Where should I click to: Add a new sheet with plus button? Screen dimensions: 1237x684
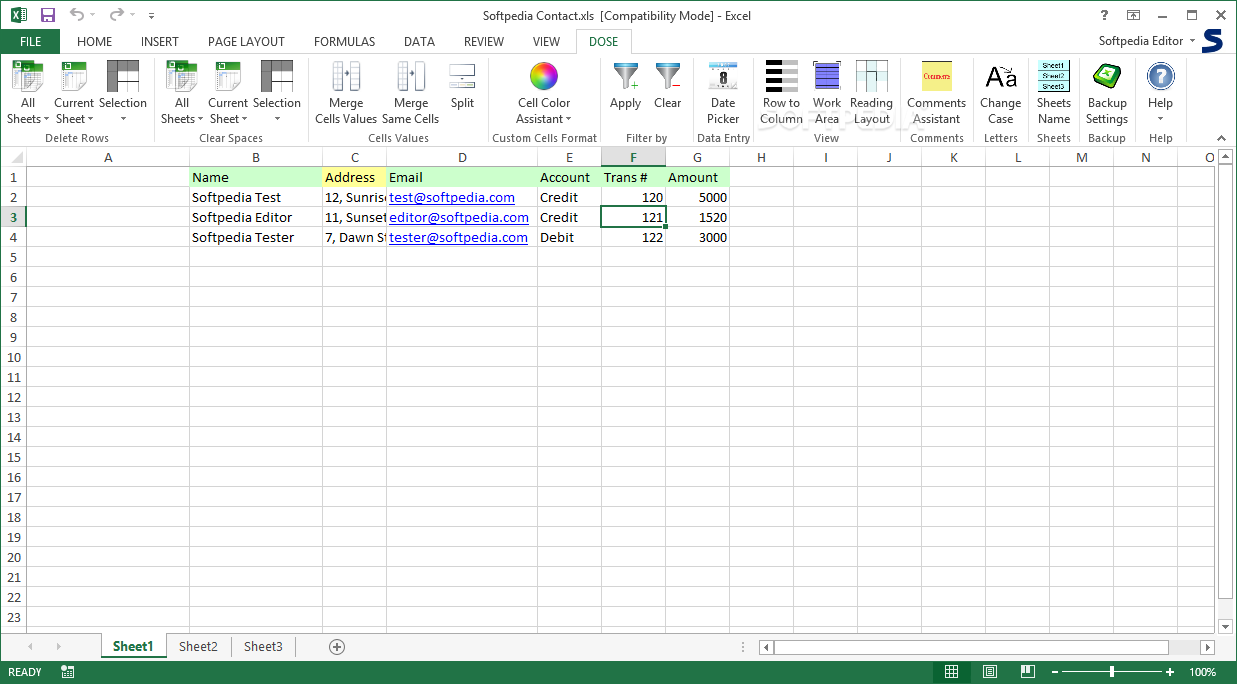[337, 646]
